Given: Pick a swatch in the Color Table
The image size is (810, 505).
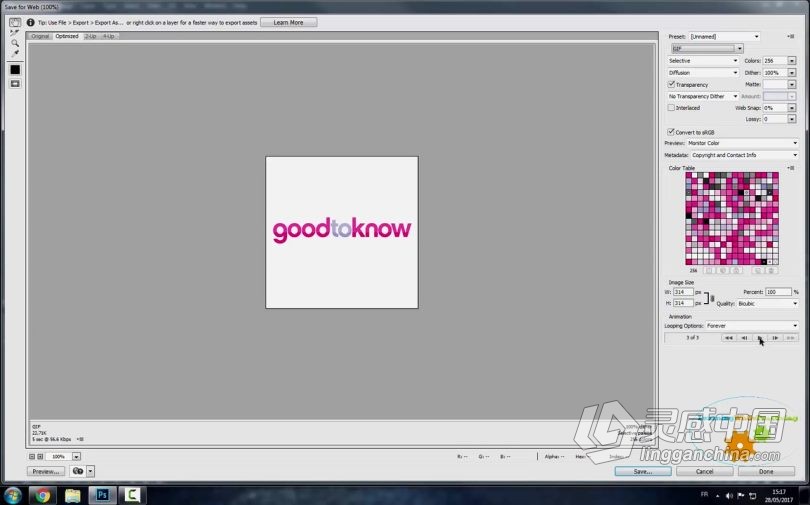Looking at the screenshot, I should click(x=731, y=218).
